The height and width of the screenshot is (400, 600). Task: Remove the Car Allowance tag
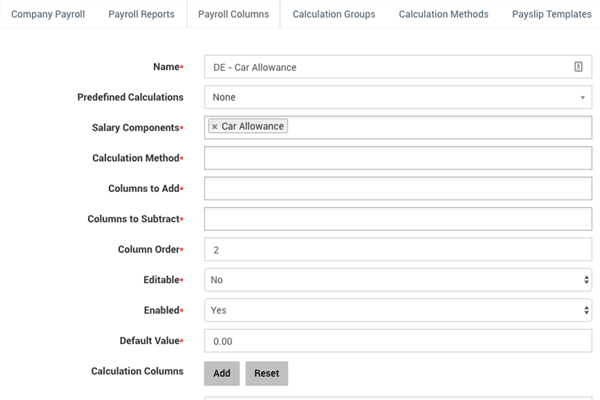[x=215, y=127]
